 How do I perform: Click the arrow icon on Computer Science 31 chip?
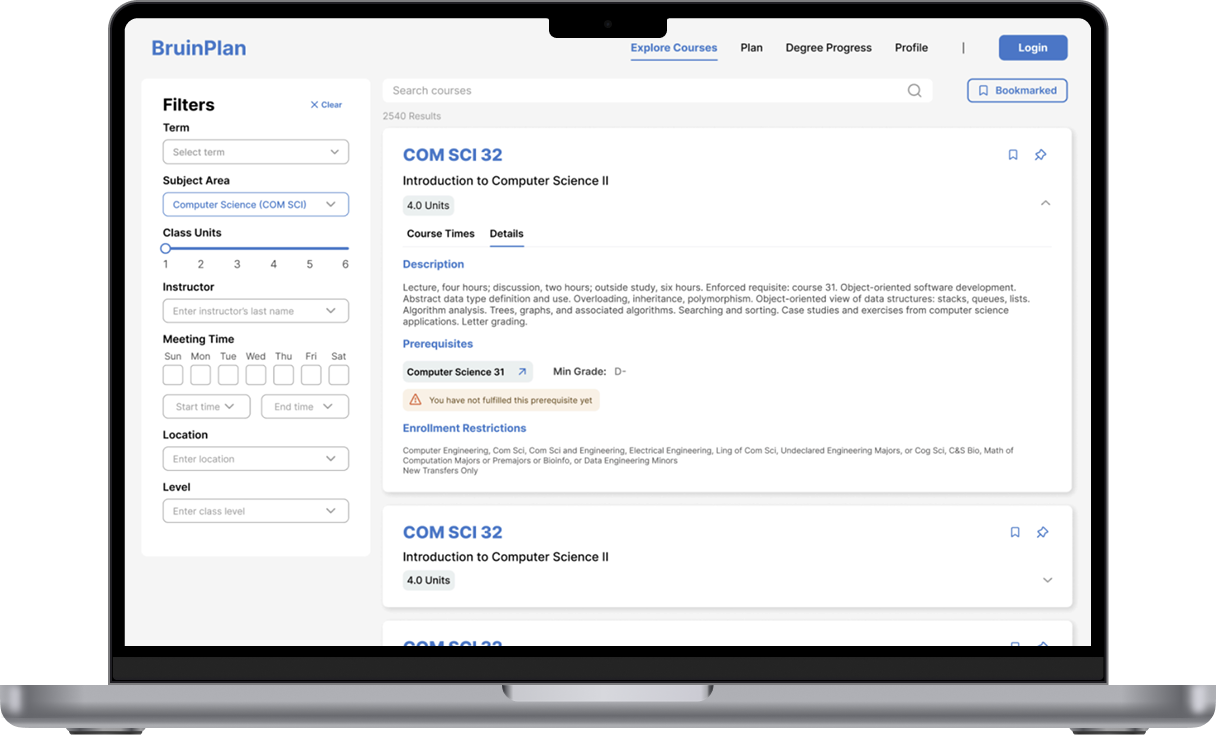click(x=521, y=372)
